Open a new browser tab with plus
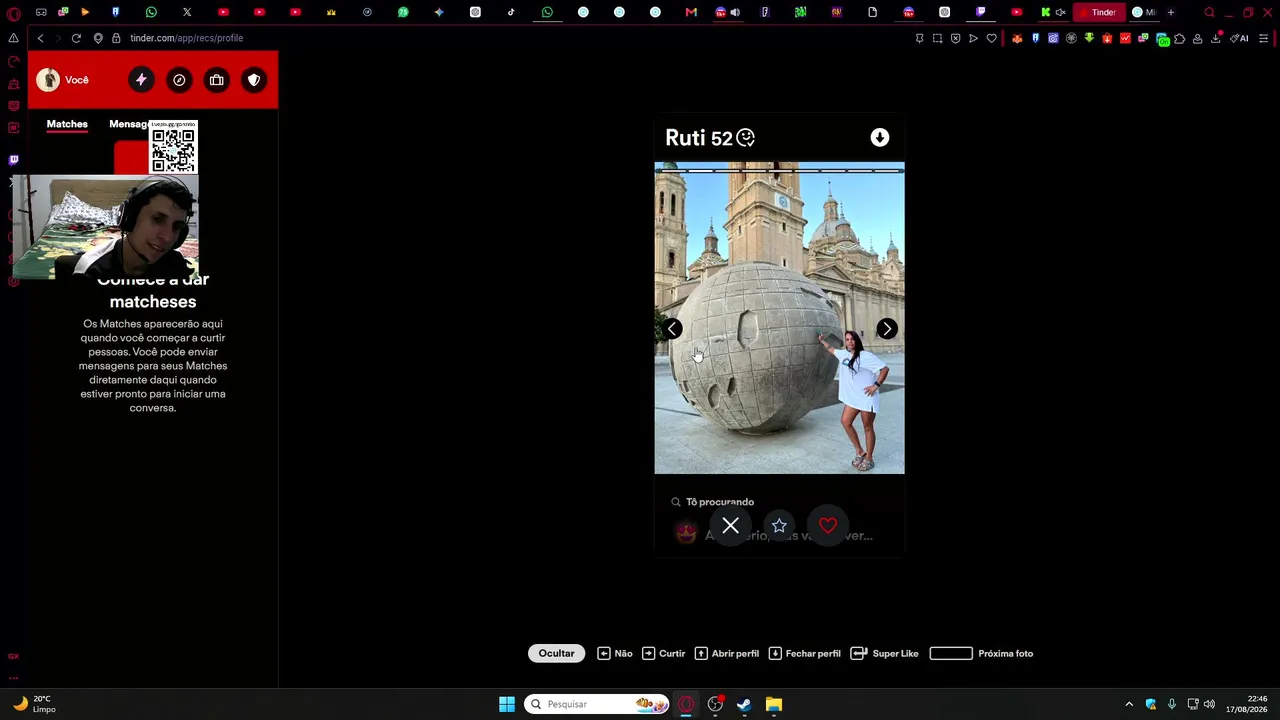This screenshot has width=1280, height=720. (1171, 12)
